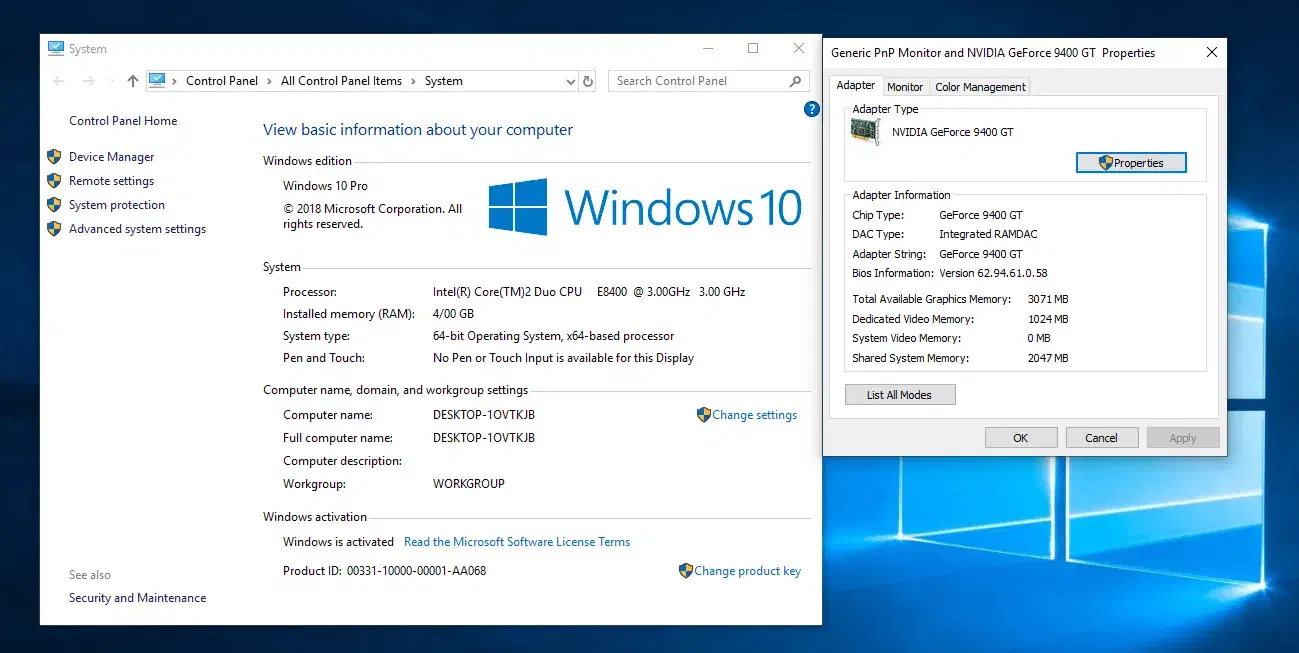
Task: Open the Color Management tab
Action: coord(980,87)
